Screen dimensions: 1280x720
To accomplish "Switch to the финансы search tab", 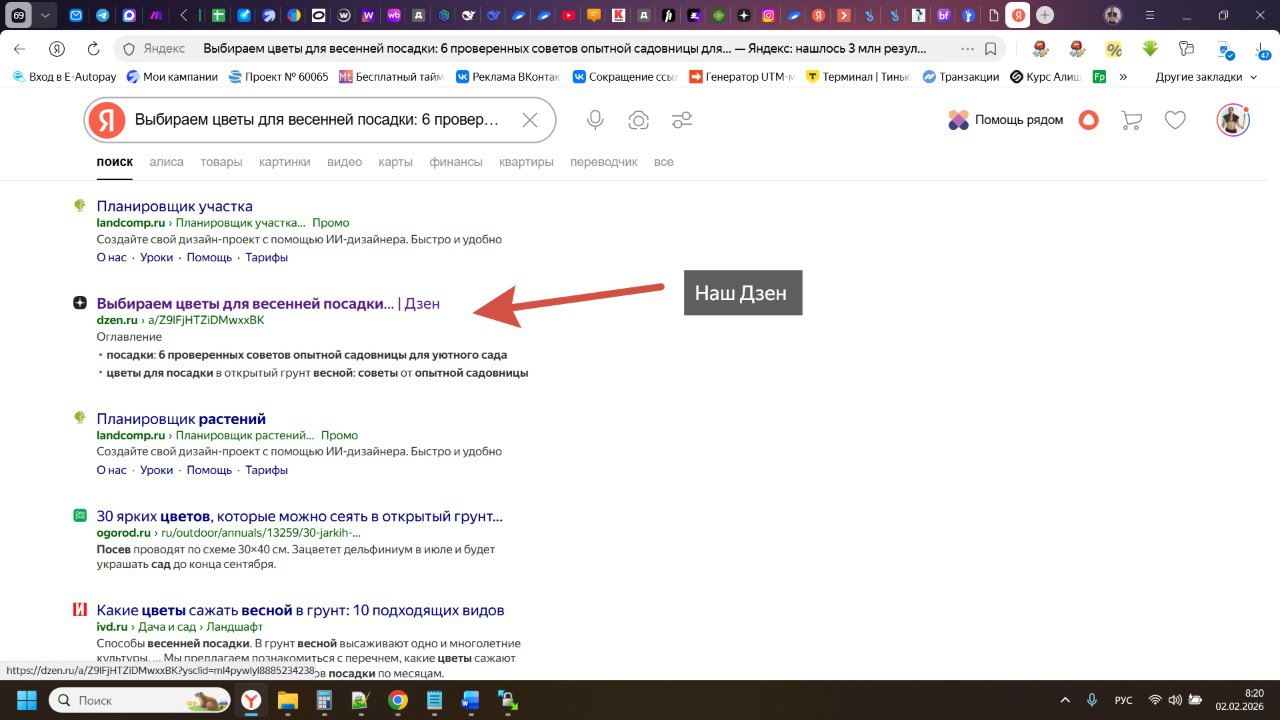I will click(x=456, y=162).
